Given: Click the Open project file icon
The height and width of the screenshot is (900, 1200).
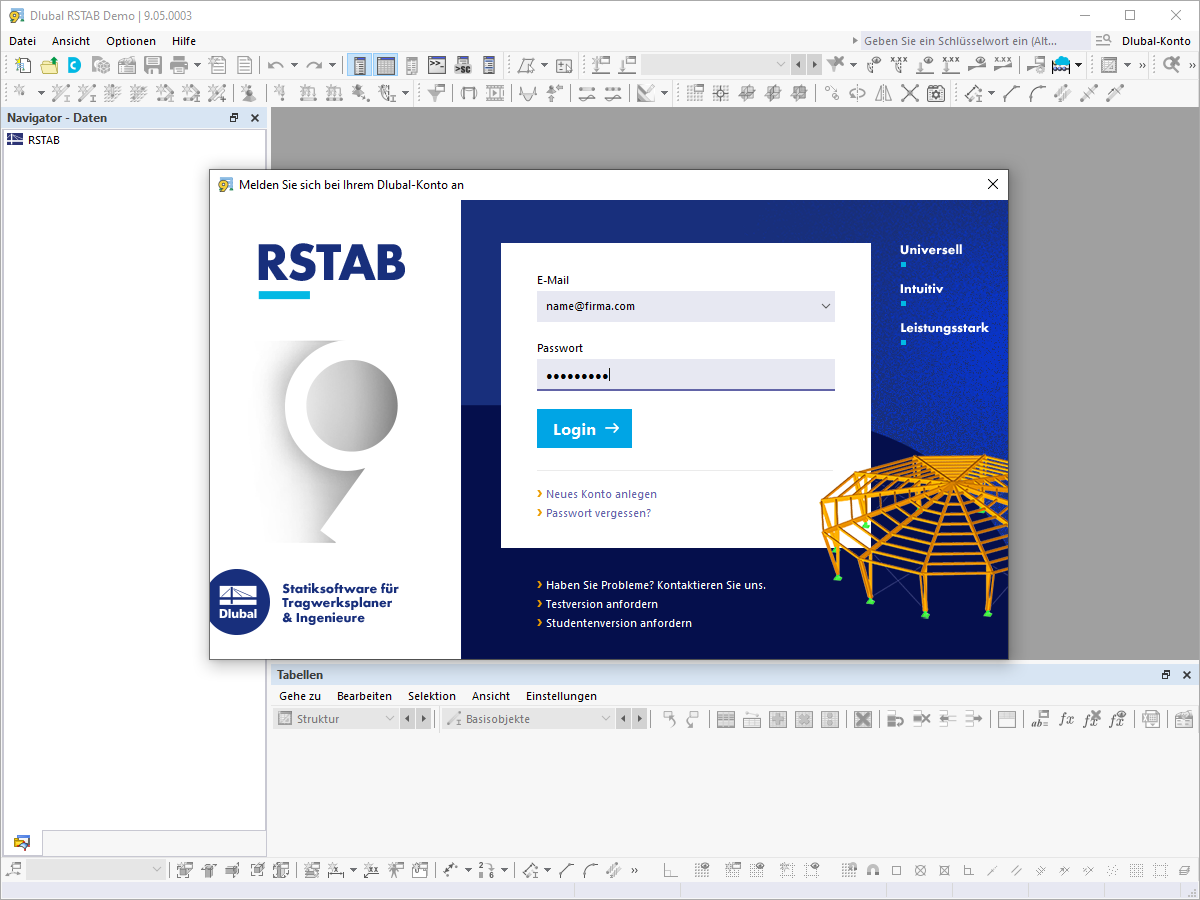Looking at the screenshot, I should tap(48, 64).
